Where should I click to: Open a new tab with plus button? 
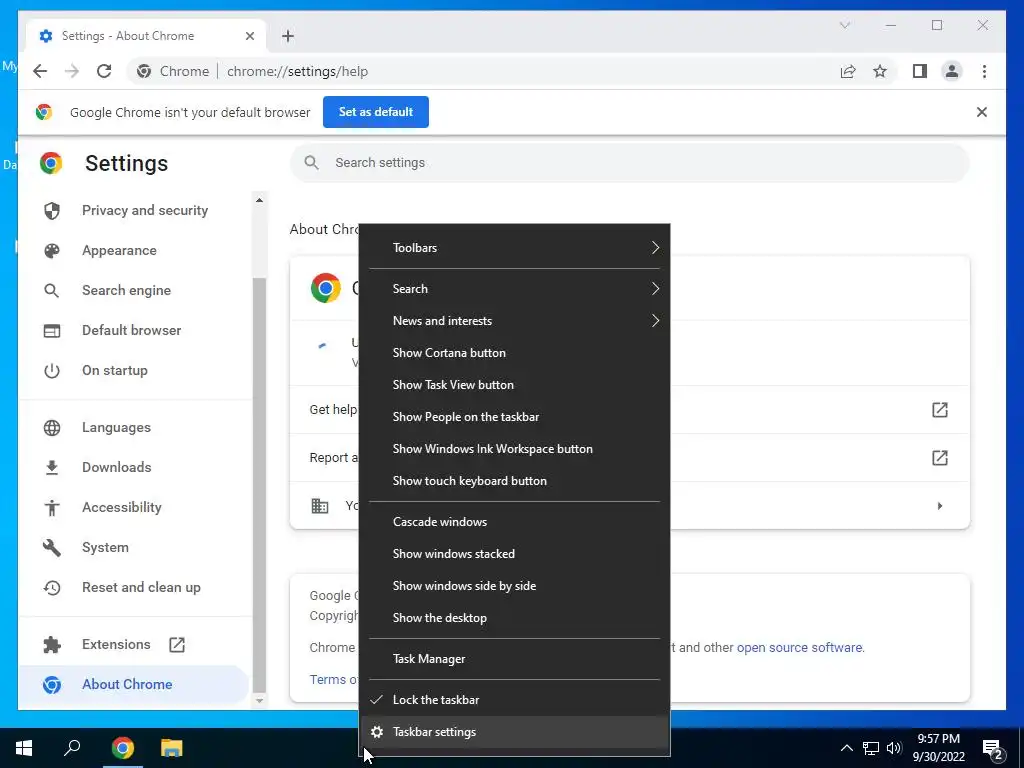(x=288, y=36)
